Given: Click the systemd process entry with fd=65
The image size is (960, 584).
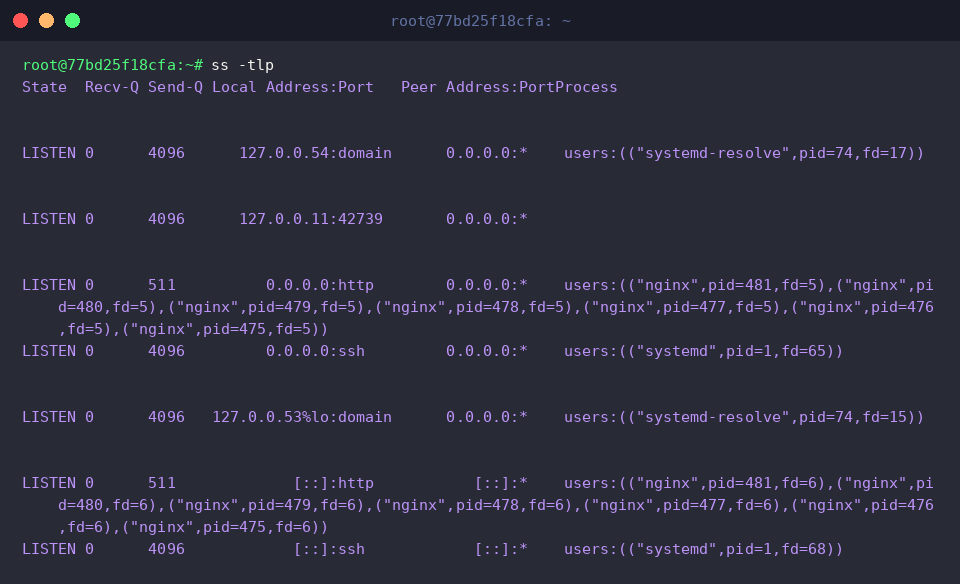Looking at the screenshot, I should coord(703,351).
